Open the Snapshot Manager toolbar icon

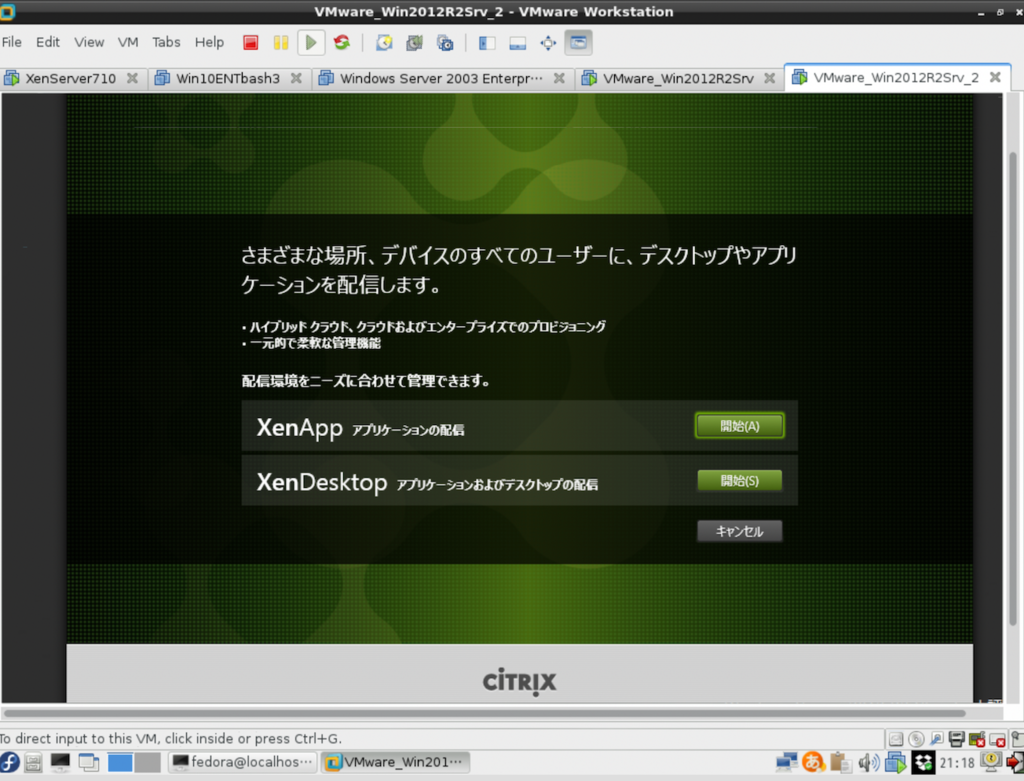tap(445, 43)
